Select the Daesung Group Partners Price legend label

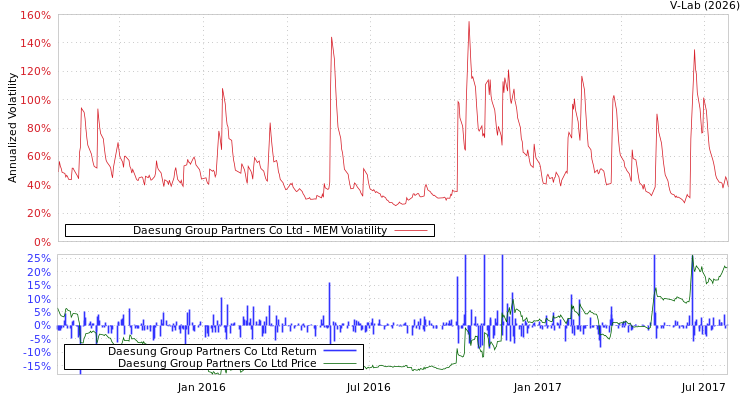[217, 363]
